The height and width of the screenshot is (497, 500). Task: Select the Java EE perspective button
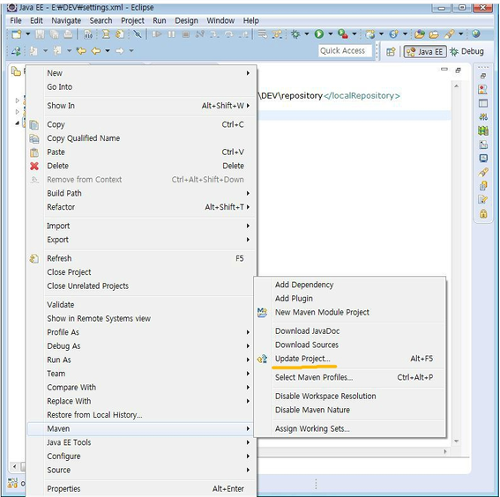click(x=425, y=52)
